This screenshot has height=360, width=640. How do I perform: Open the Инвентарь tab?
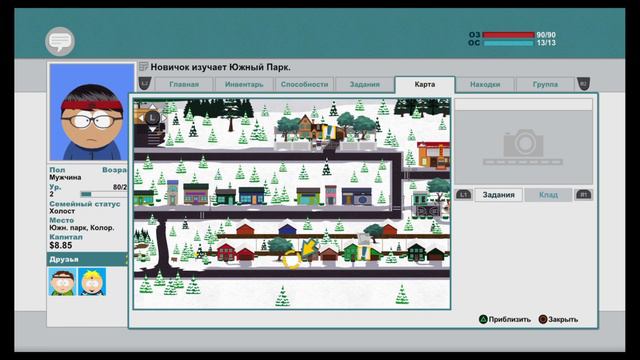tap(244, 84)
